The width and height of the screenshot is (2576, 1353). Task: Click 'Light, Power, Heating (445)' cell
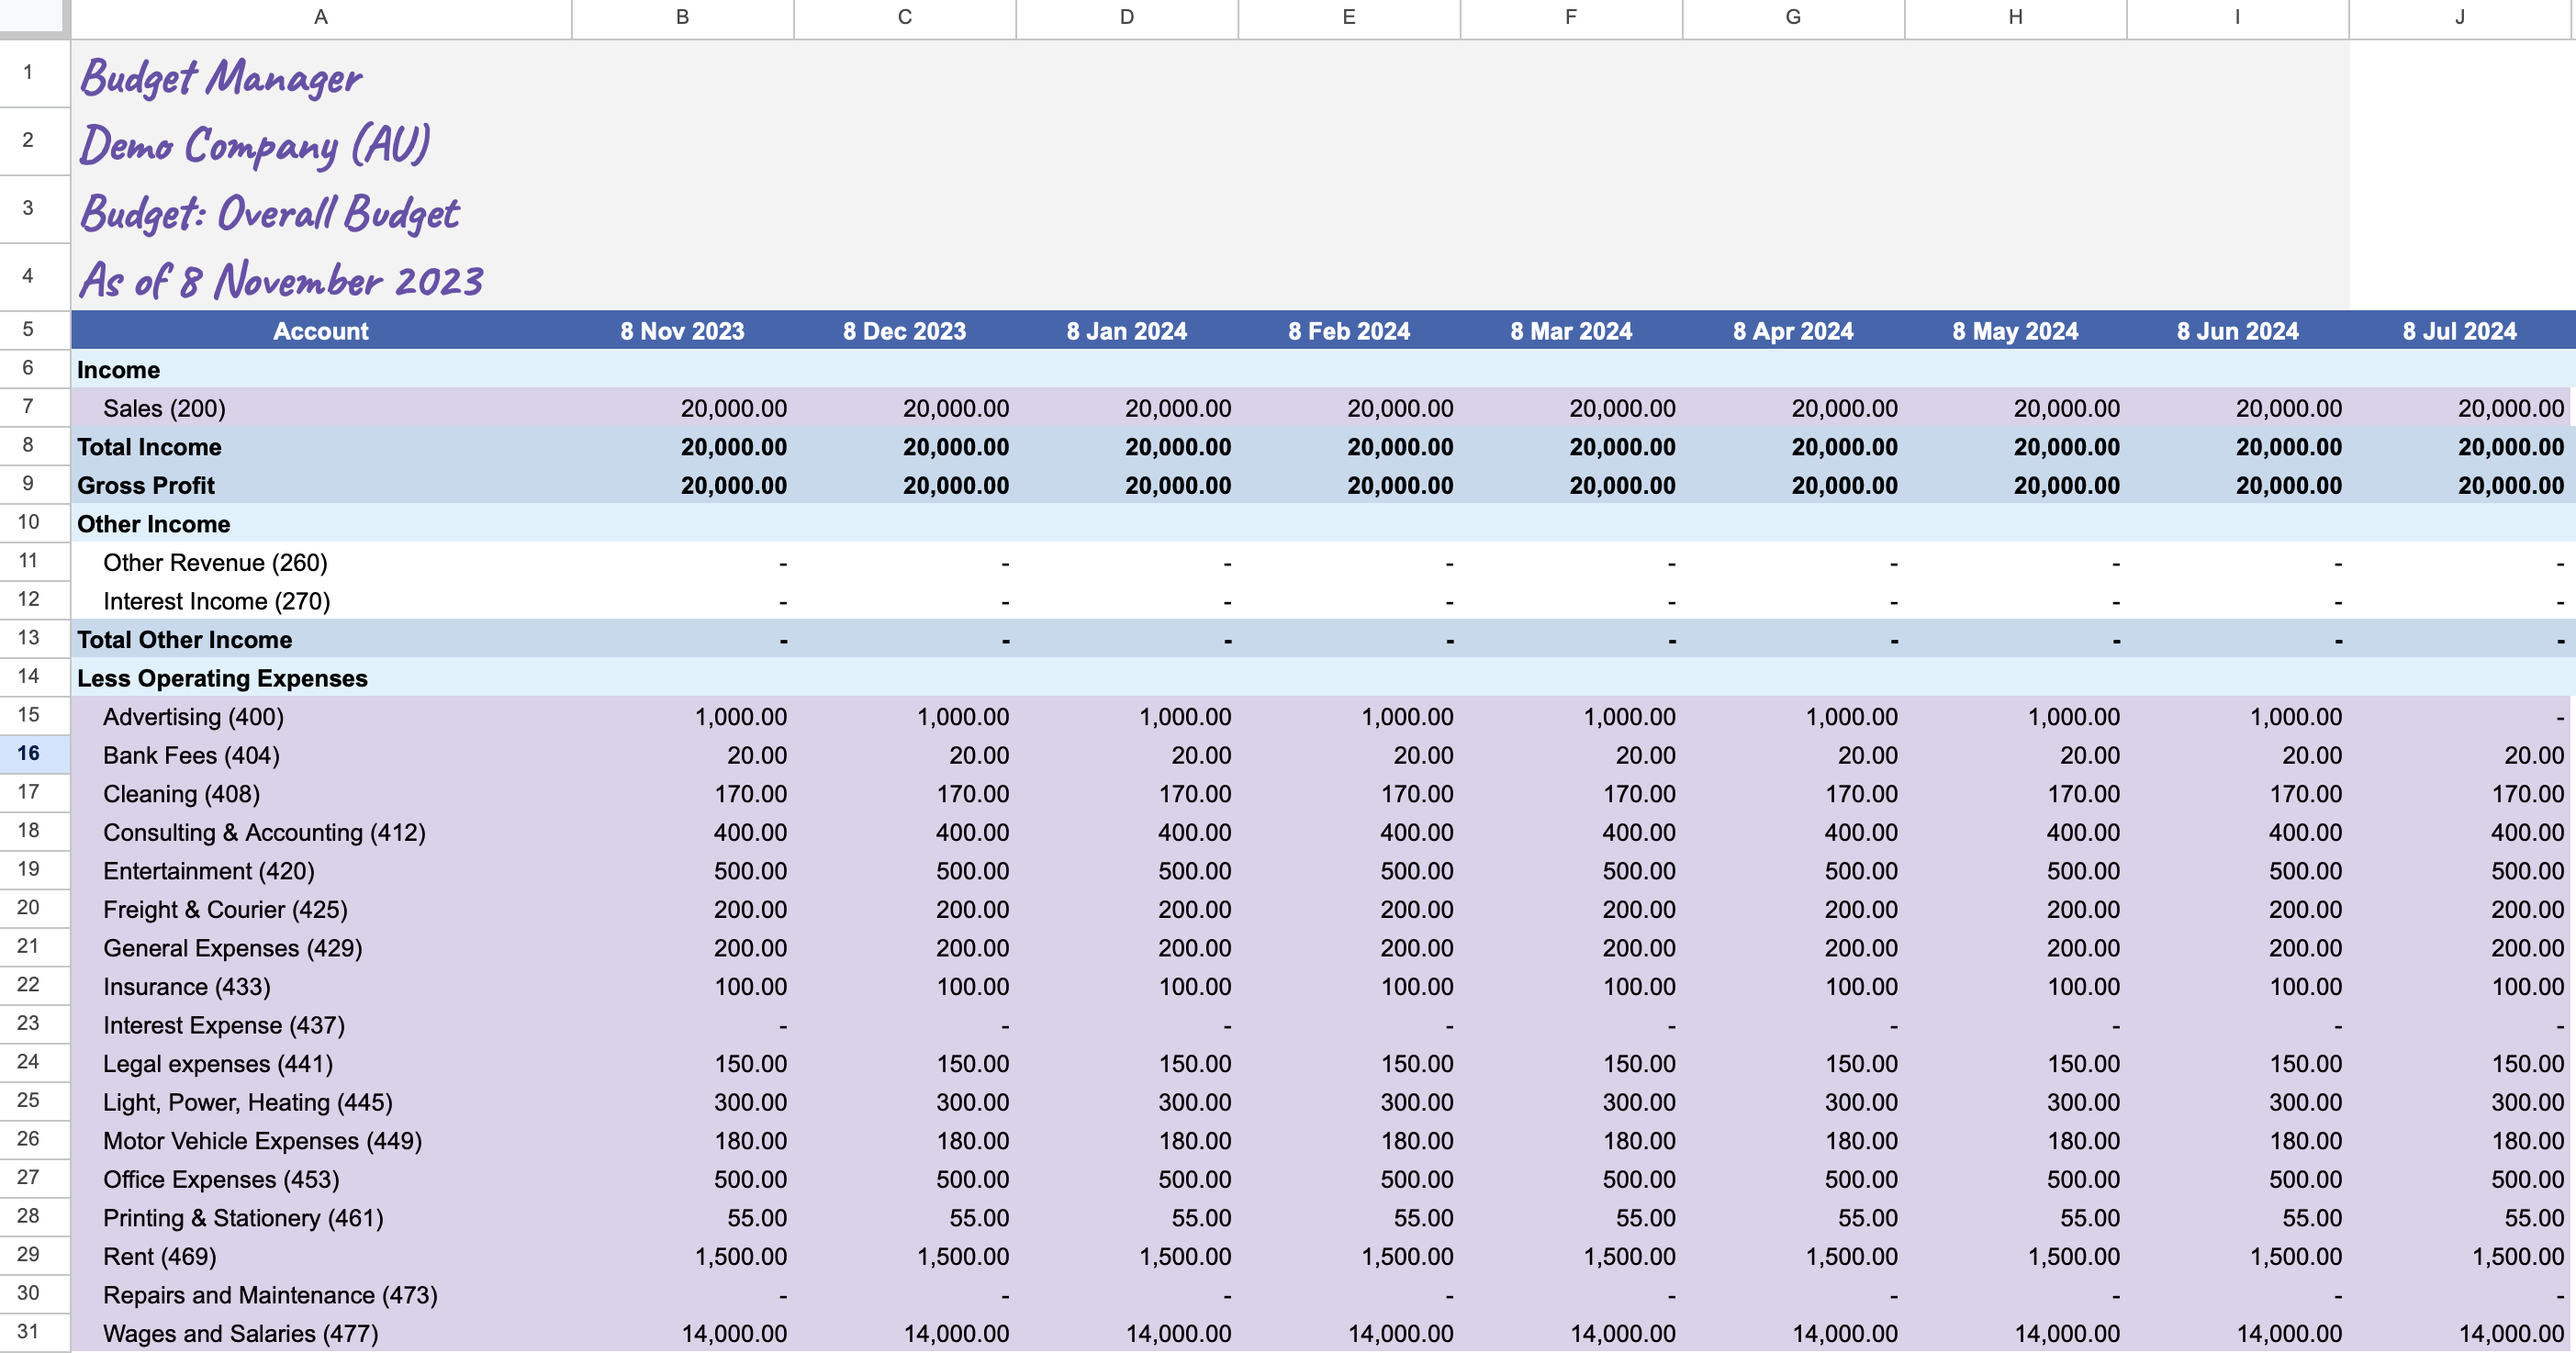[x=321, y=1102]
